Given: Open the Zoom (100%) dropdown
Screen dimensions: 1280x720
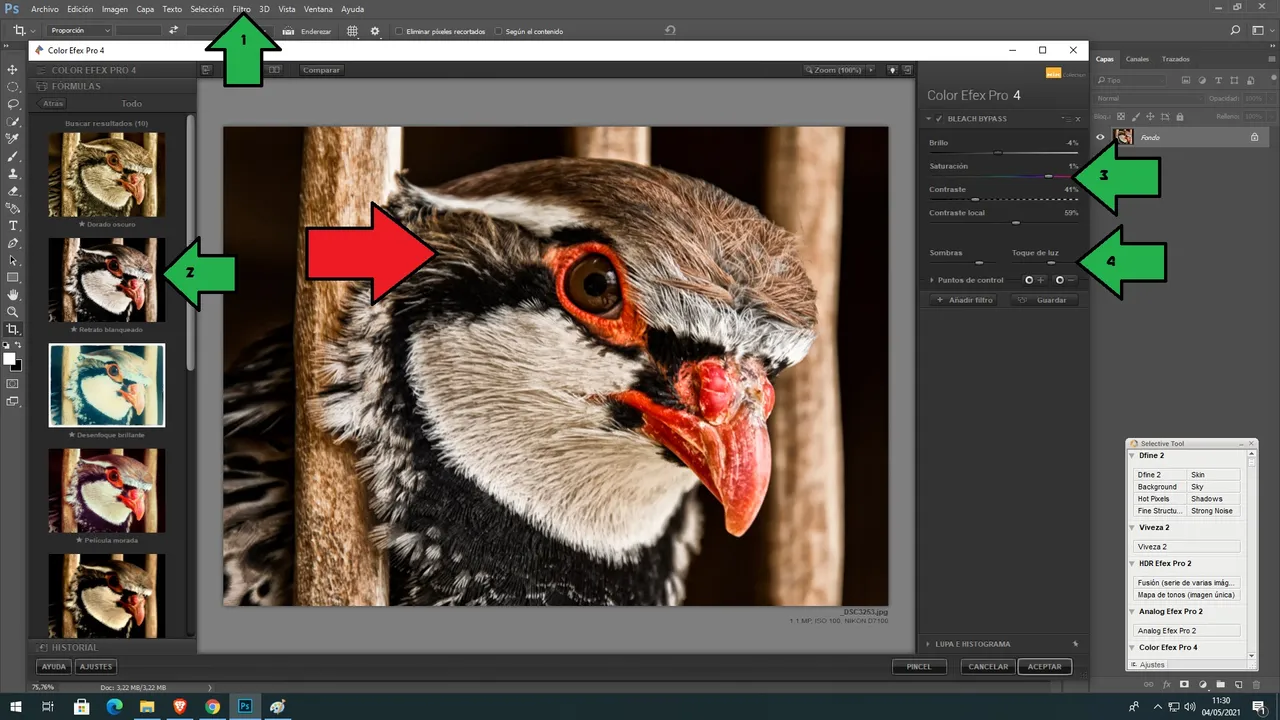Looking at the screenshot, I should tap(837, 70).
